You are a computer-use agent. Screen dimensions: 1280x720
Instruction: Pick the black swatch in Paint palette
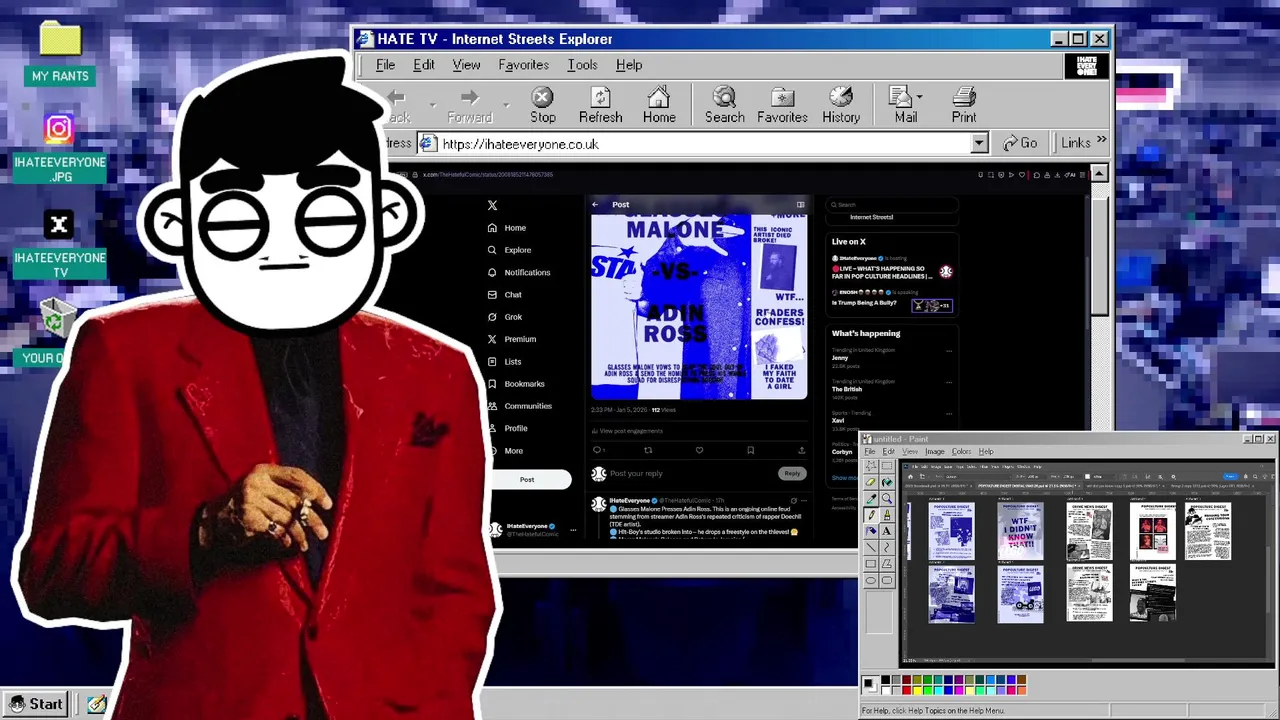point(885,680)
